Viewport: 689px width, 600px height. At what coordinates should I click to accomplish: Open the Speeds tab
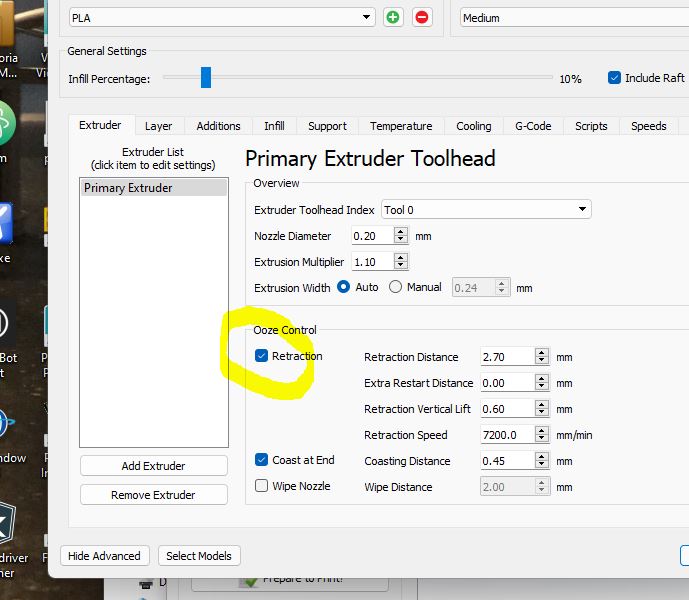[649, 126]
